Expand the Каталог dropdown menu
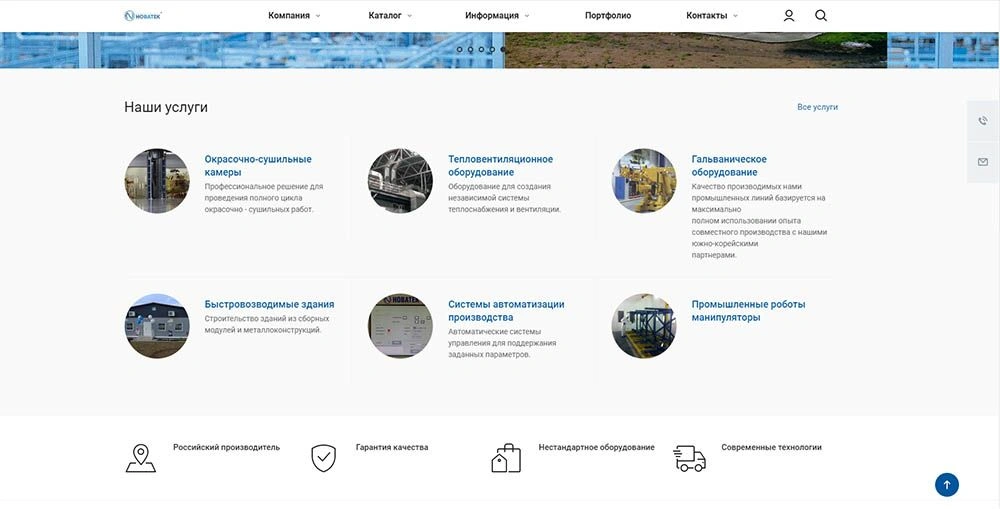The height and width of the screenshot is (509, 1000). pos(389,16)
